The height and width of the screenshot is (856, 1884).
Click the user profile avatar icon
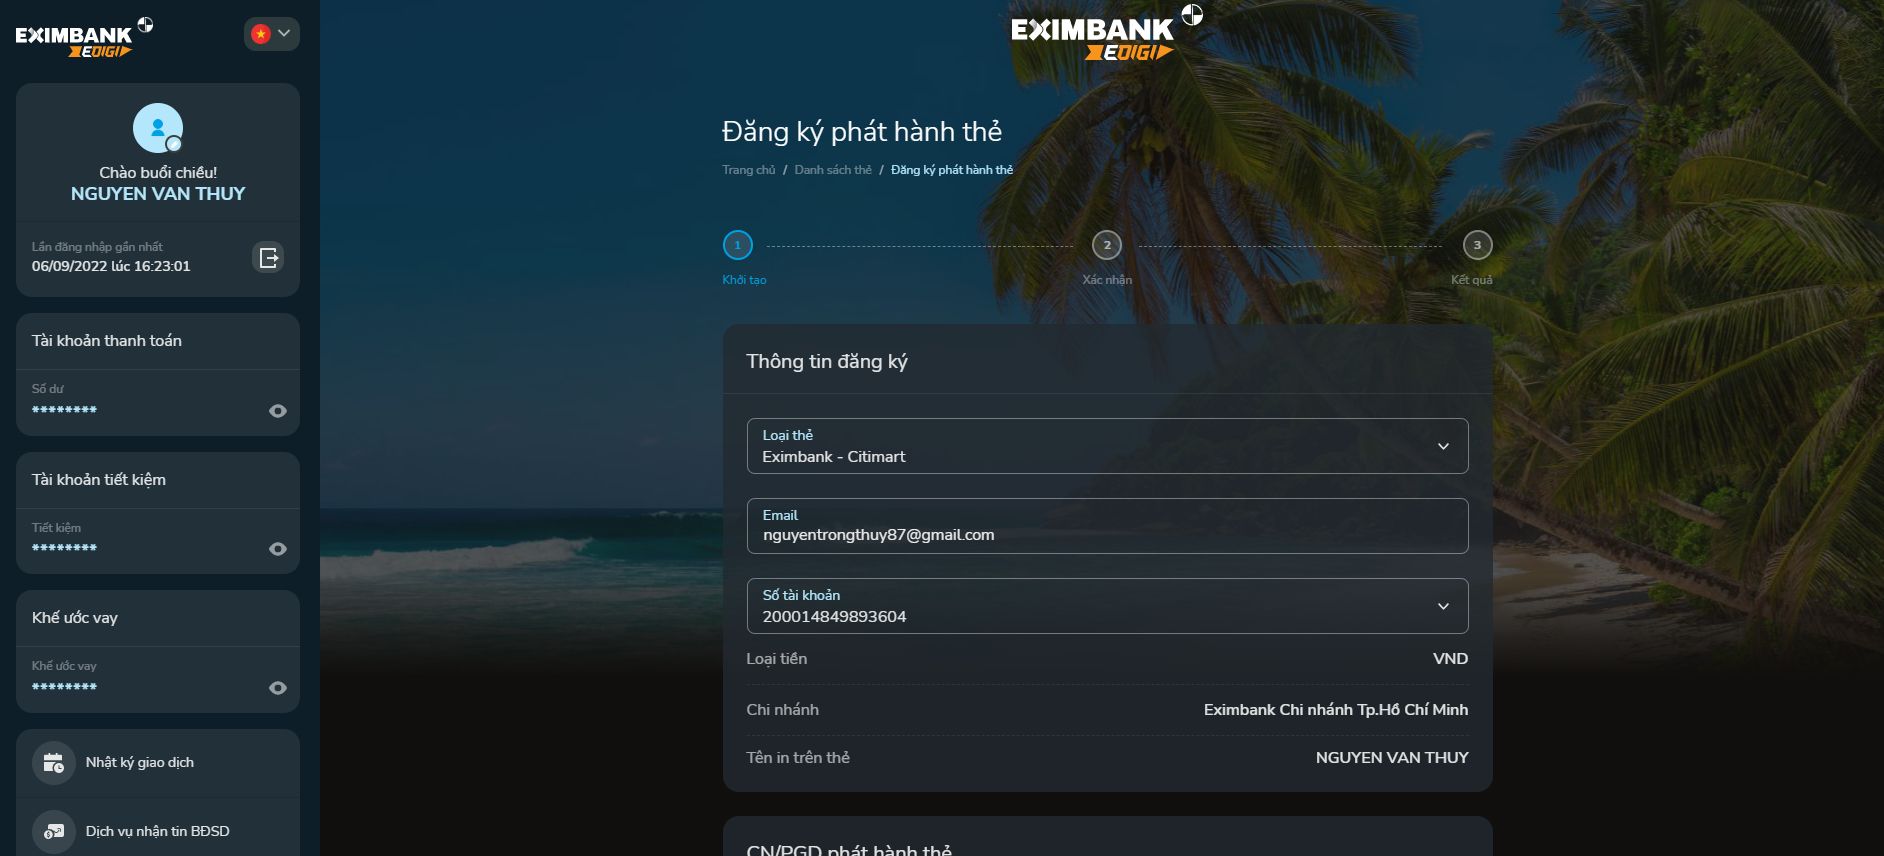158,128
